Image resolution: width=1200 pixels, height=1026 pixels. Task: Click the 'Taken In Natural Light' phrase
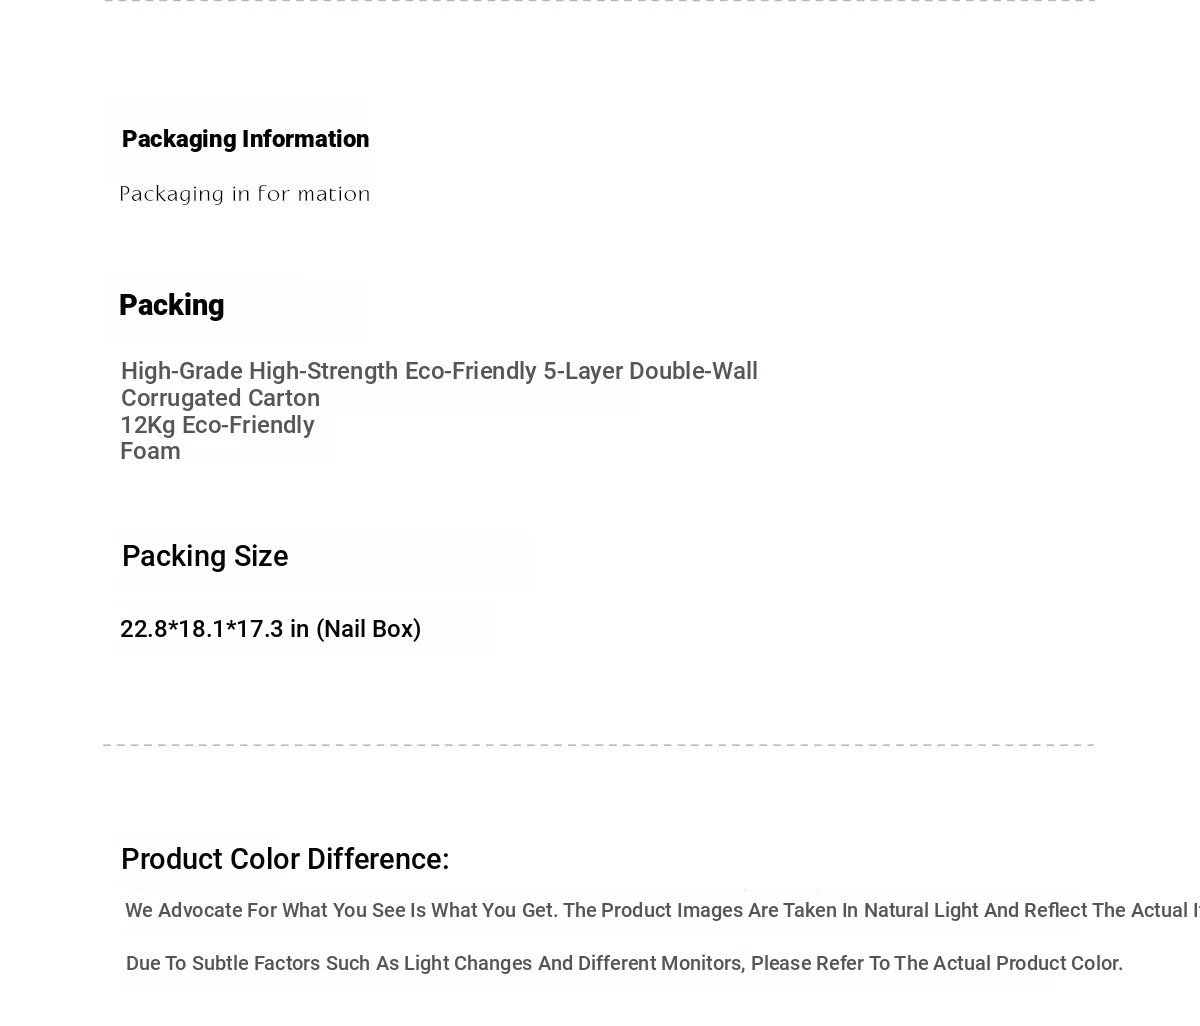pos(880,910)
